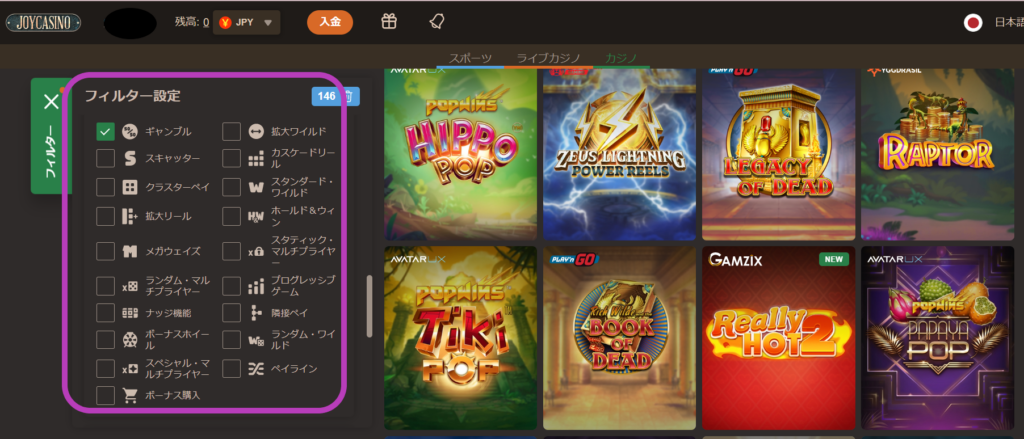Tick the 拡大リール checkbox
Screen dimensions: 1024x439
pyautogui.click(x=105, y=216)
